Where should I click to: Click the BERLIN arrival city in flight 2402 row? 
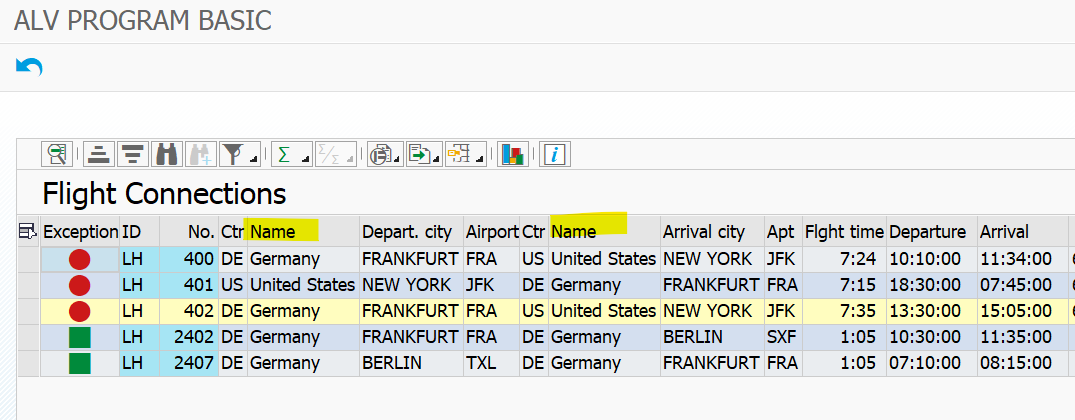712,337
